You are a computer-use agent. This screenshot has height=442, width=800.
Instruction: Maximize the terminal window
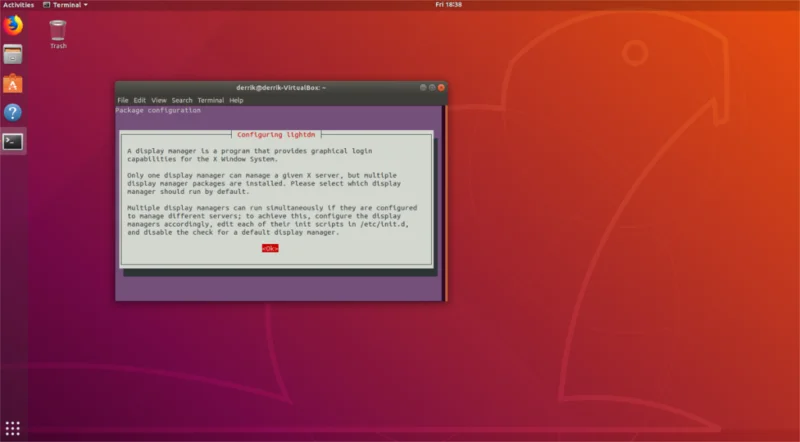click(x=432, y=87)
